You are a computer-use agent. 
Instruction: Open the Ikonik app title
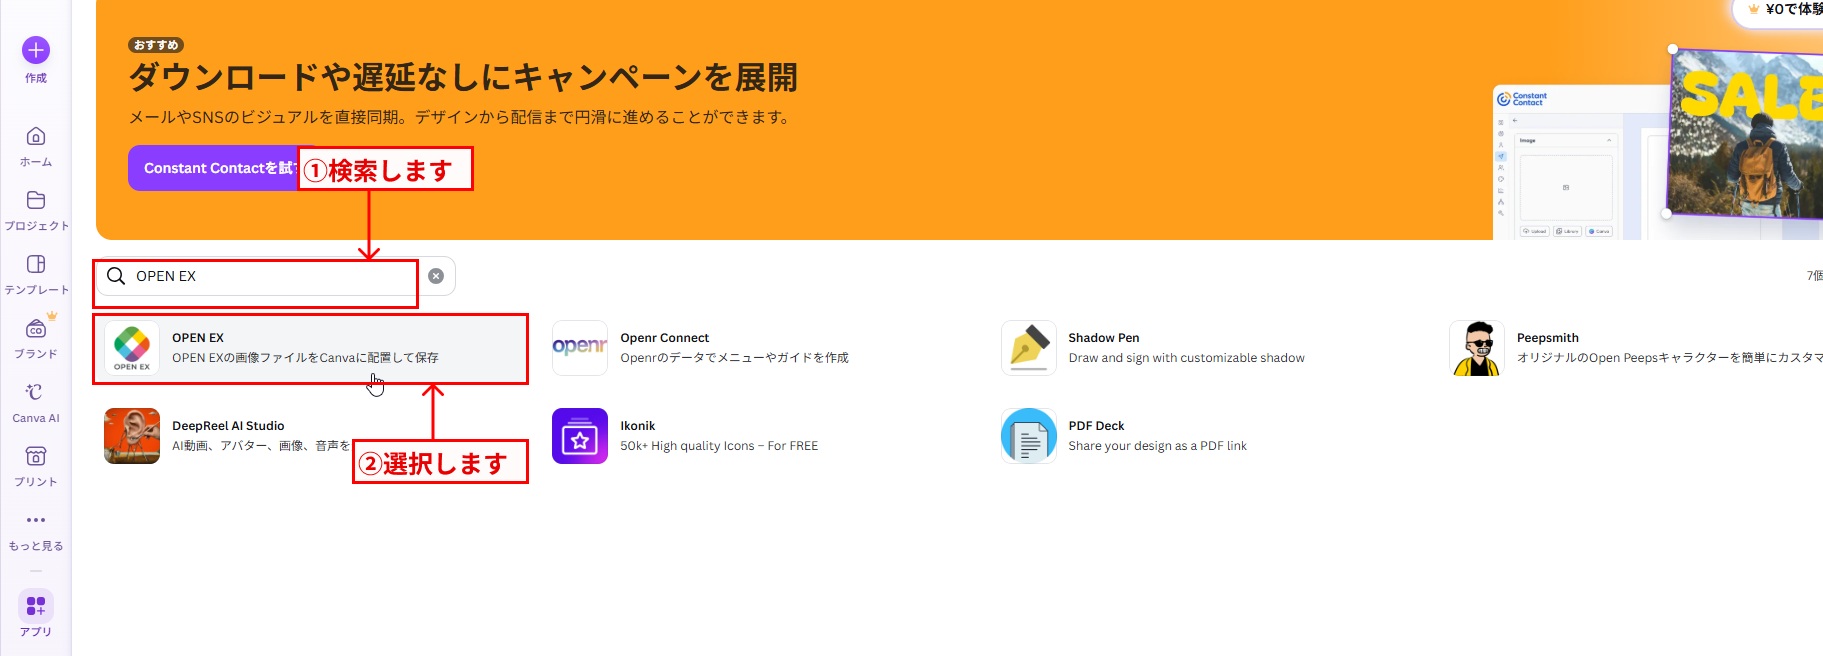(x=638, y=426)
